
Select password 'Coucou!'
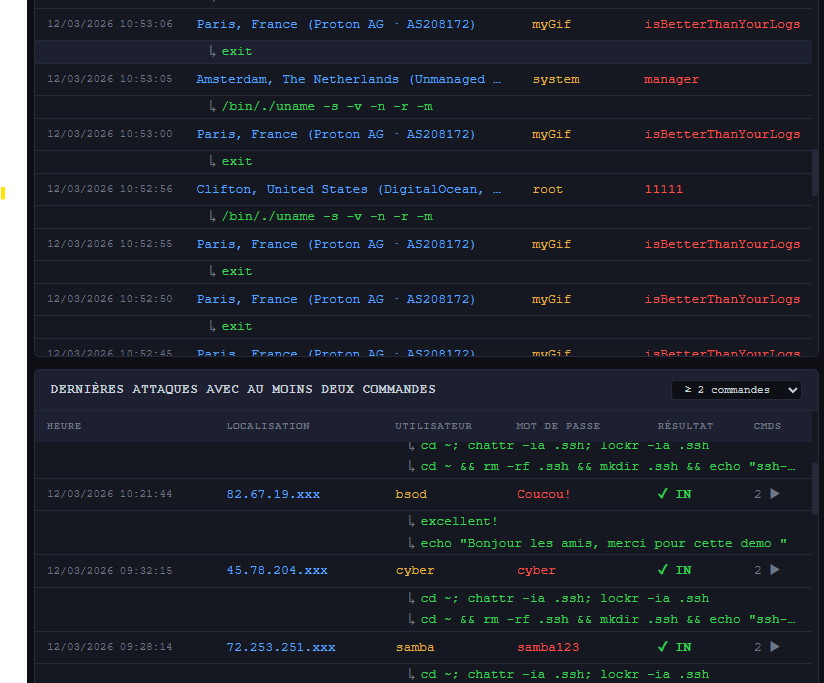point(543,494)
